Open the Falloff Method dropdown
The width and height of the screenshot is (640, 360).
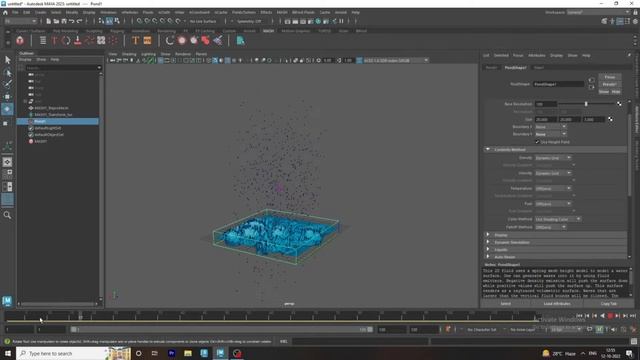click(x=550, y=227)
